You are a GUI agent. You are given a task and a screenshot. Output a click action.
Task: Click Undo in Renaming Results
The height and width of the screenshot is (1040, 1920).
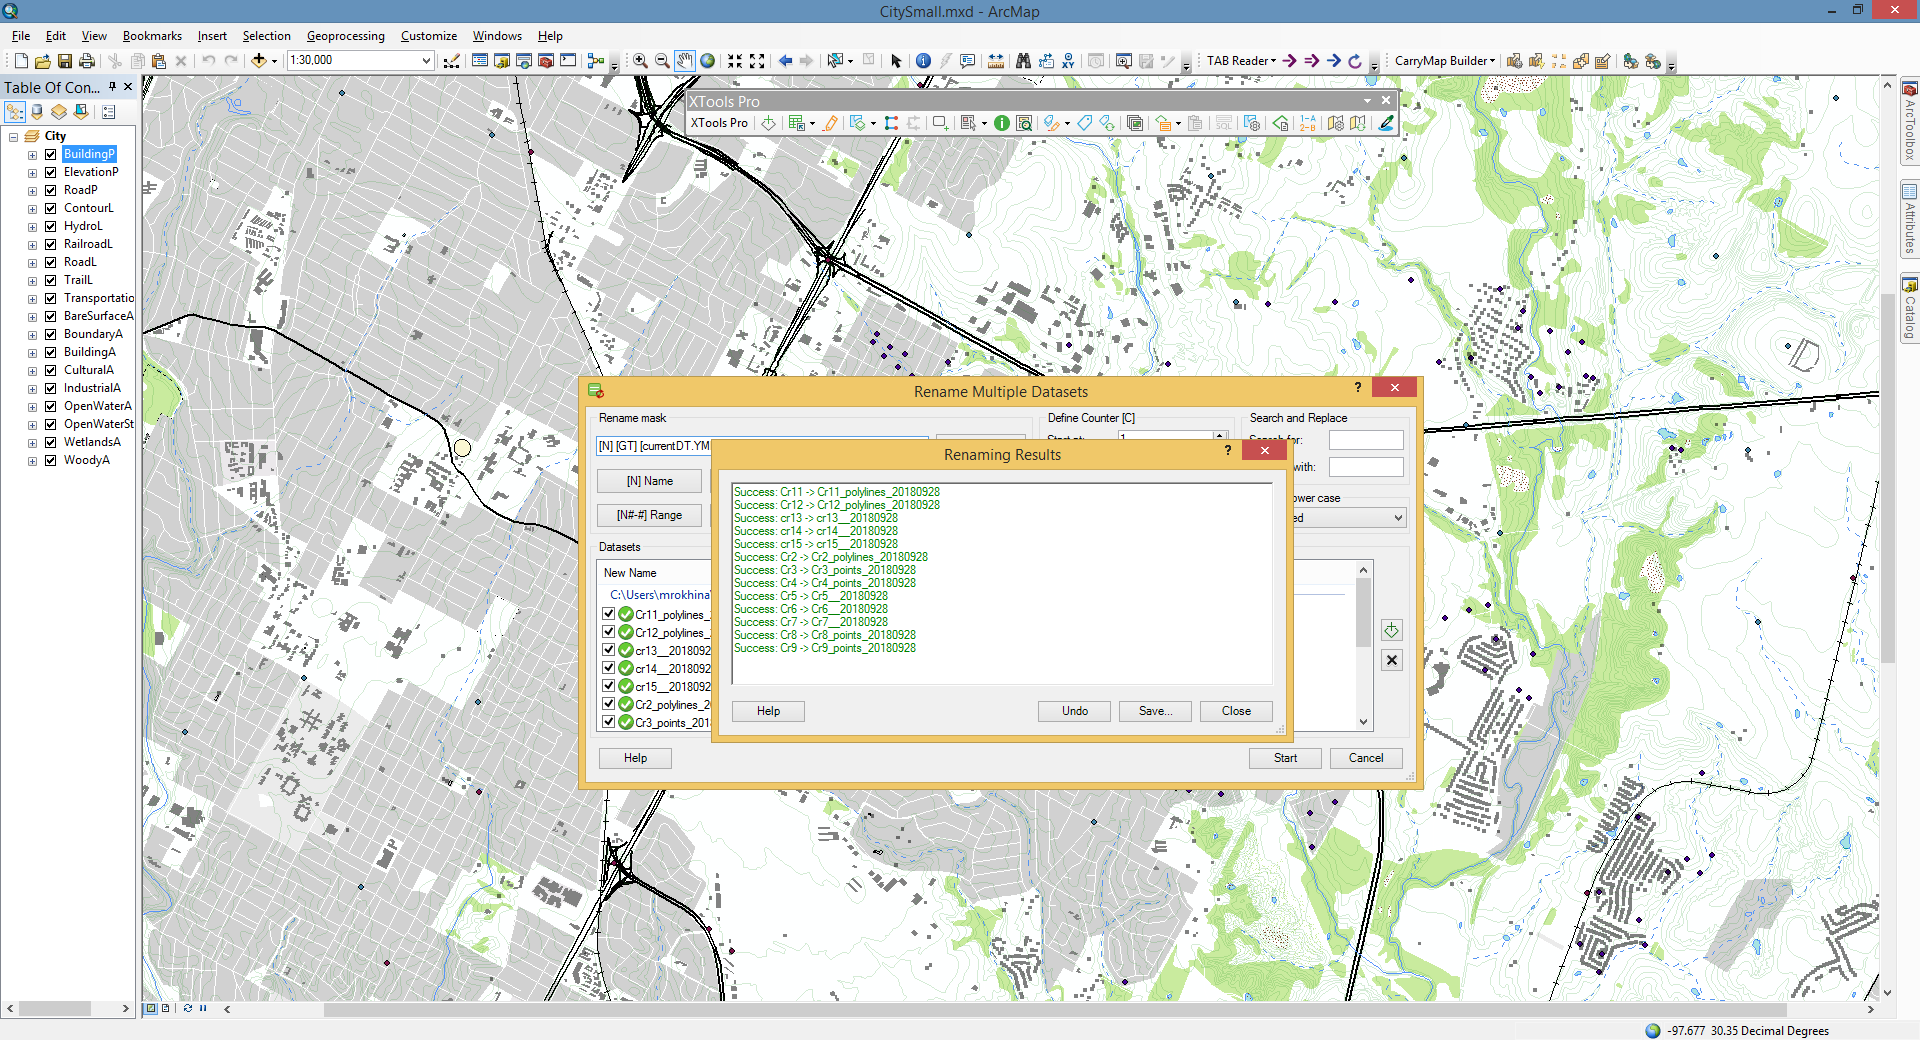coord(1074,711)
